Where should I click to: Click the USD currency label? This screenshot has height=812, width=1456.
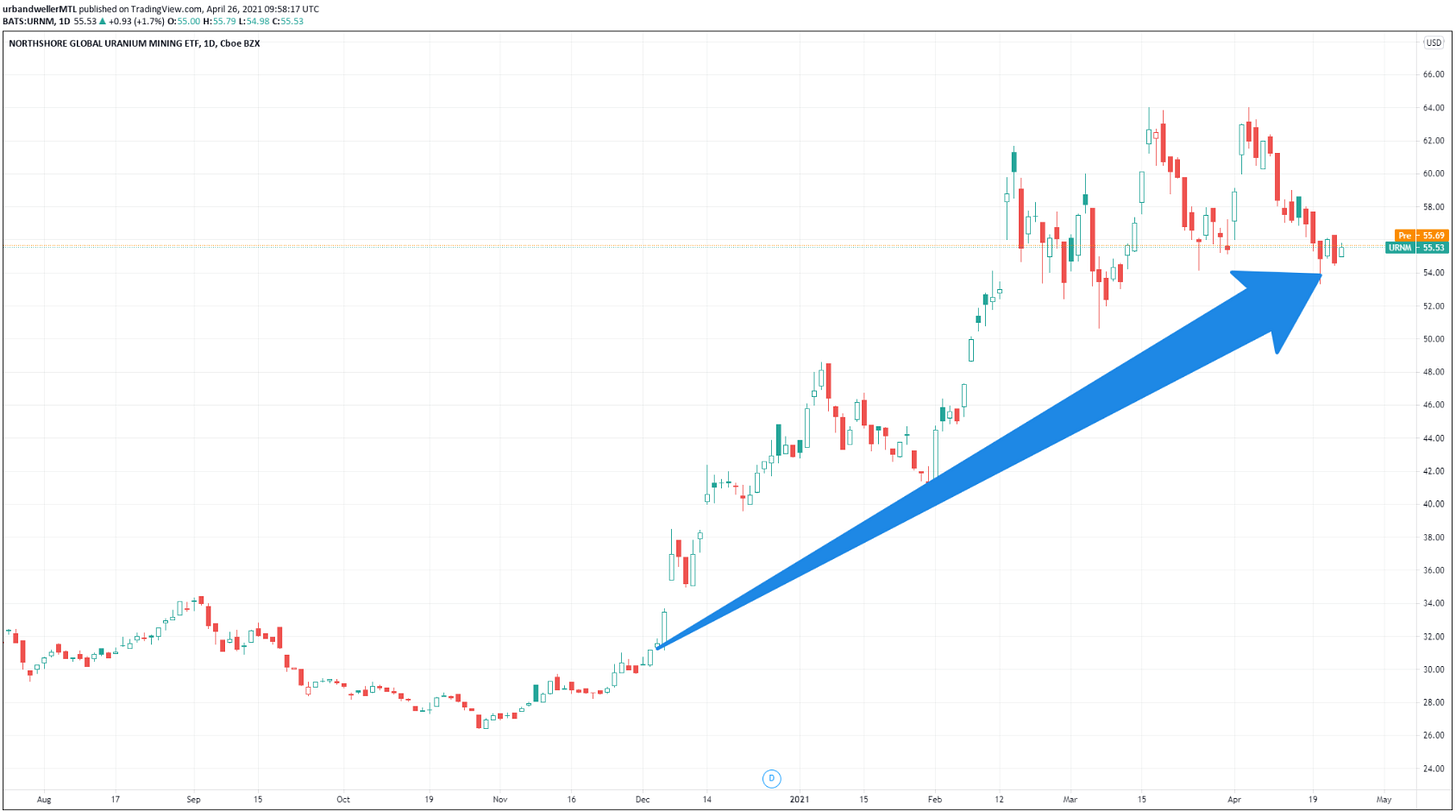coord(1433,42)
